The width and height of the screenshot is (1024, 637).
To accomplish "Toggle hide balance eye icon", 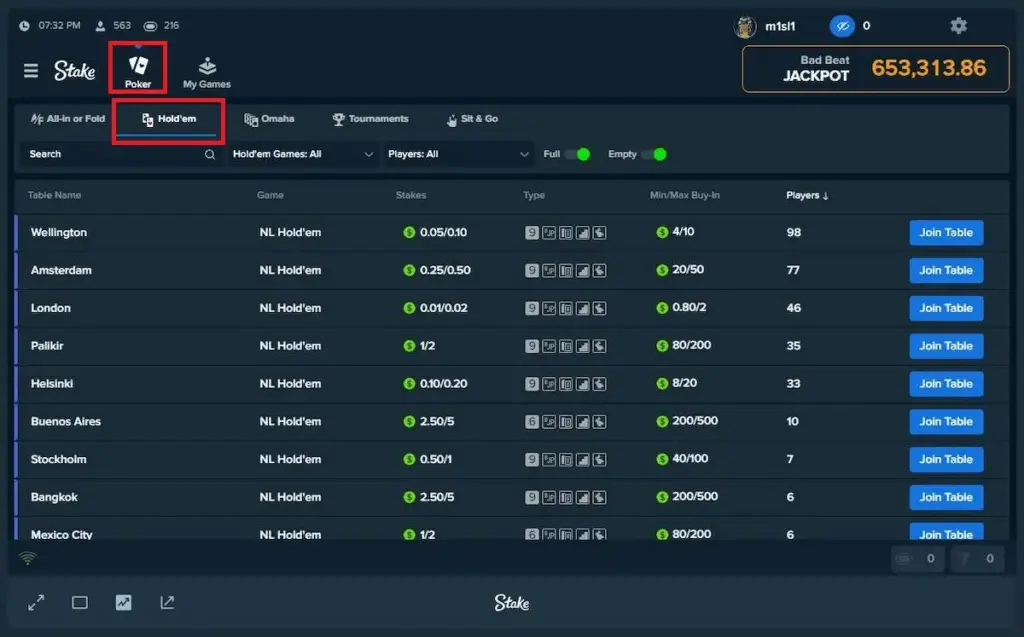I will 842,26.
